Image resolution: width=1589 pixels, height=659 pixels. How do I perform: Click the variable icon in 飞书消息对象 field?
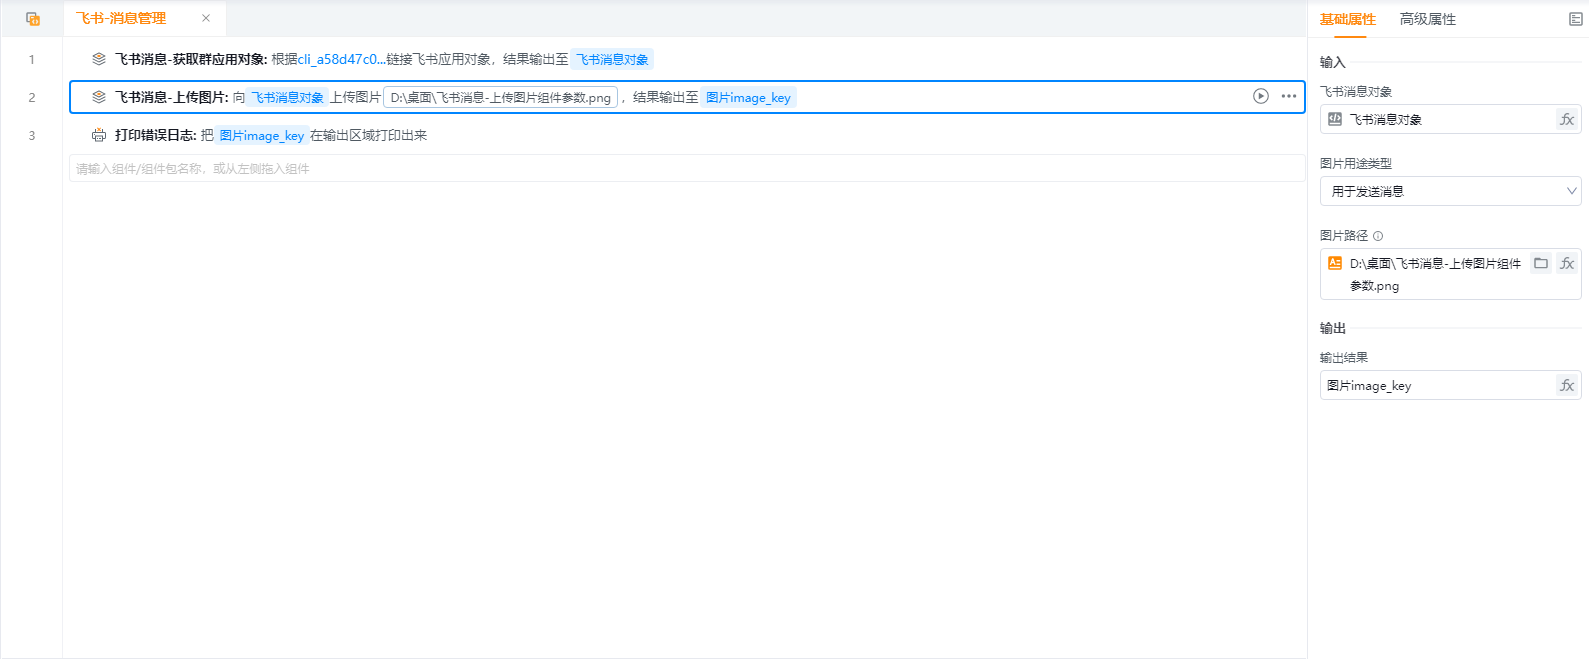pyautogui.click(x=1335, y=119)
